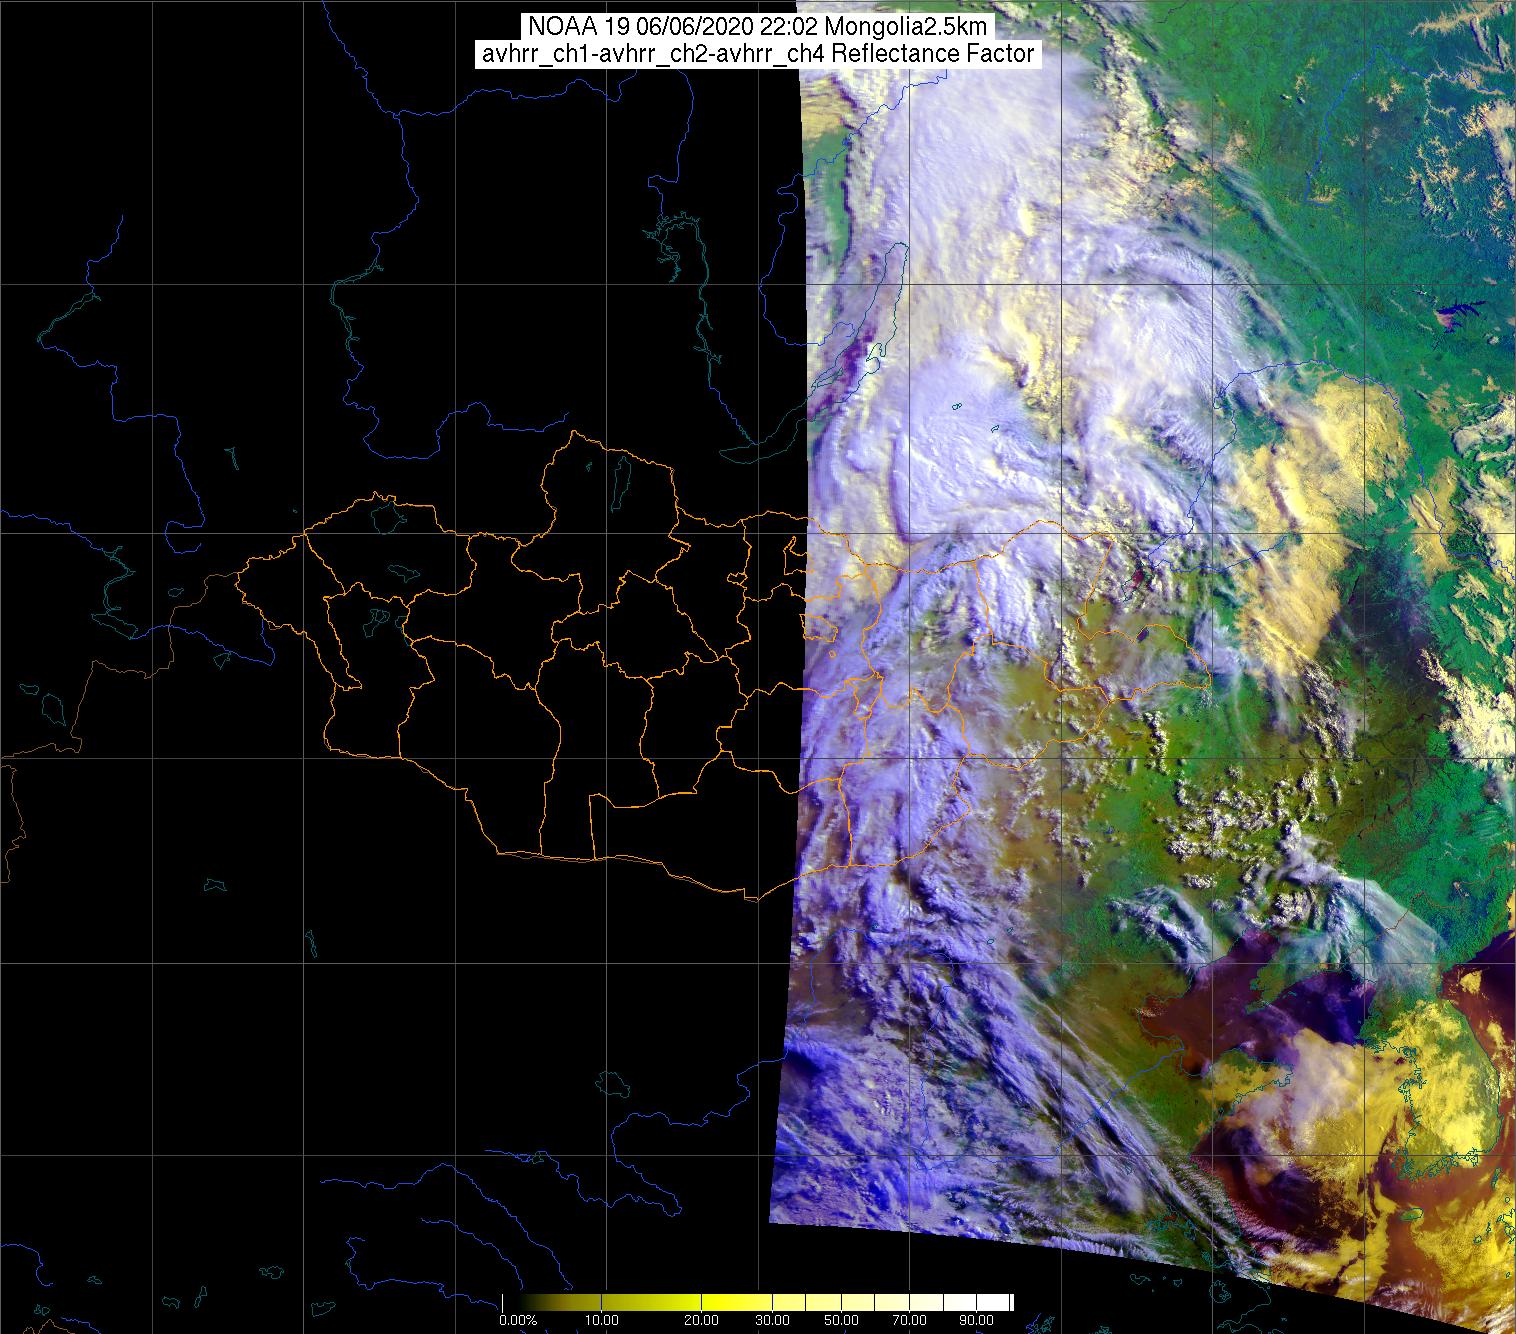Click the "avhrr_ch1-avhrr_ch2-avhrr_ch4 Reflectance Factor" caption
Viewport: 1516px width, 1334px height.
click(x=758, y=55)
